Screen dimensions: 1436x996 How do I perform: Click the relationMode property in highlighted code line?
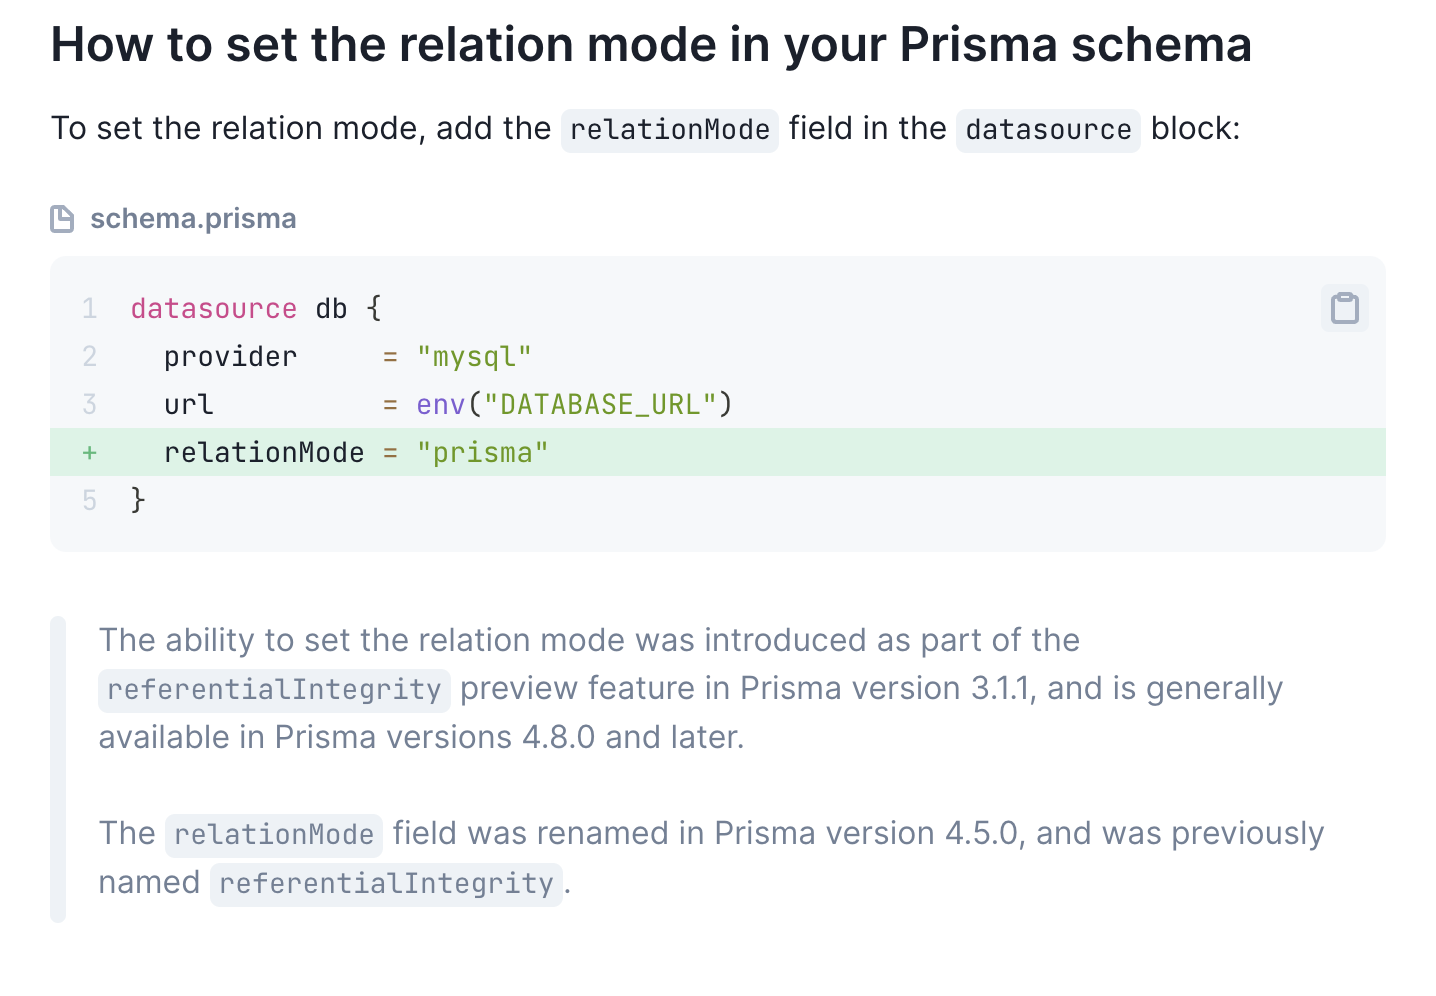[264, 452]
